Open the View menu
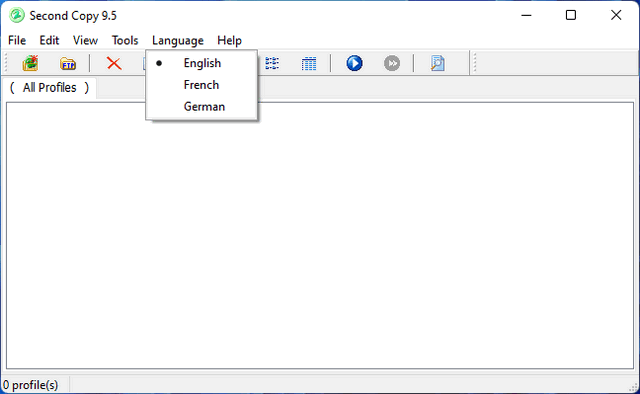 [x=85, y=40]
